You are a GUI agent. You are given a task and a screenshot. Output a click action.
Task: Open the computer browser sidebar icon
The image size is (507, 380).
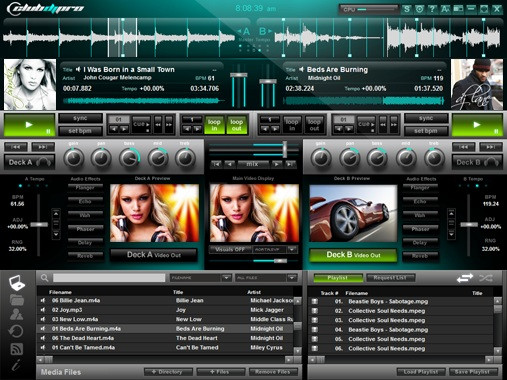(x=17, y=283)
